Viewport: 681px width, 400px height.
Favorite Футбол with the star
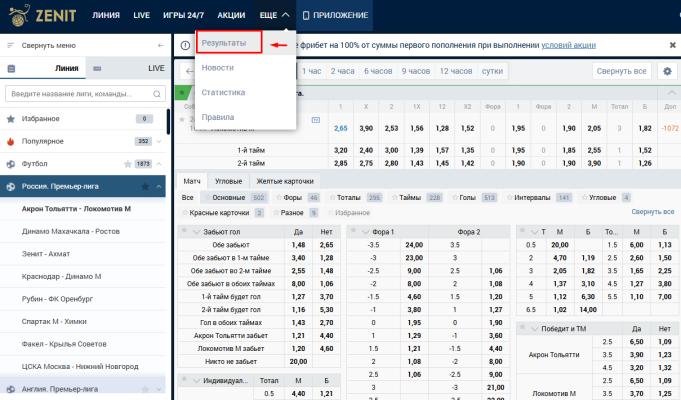point(128,164)
